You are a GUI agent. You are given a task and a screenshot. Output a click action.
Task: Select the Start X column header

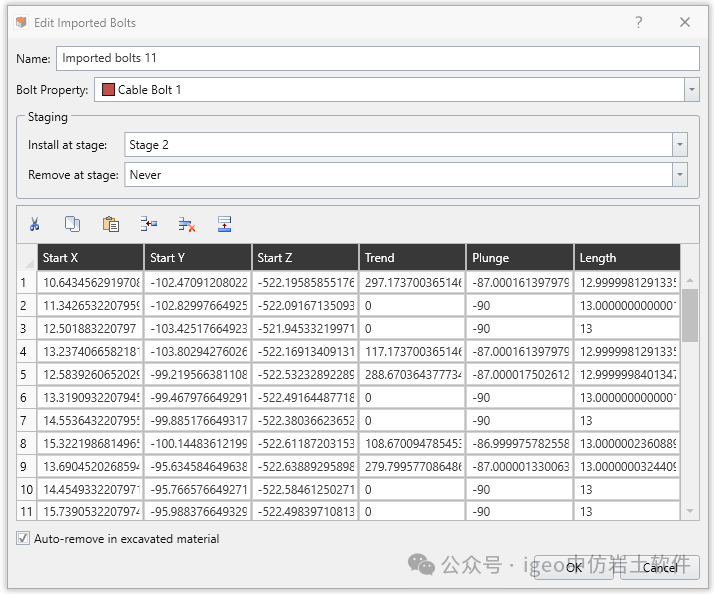click(x=90, y=258)
